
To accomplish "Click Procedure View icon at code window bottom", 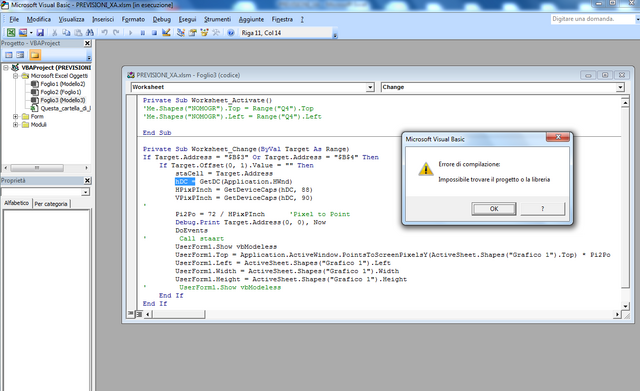I will tap(131, 314).
